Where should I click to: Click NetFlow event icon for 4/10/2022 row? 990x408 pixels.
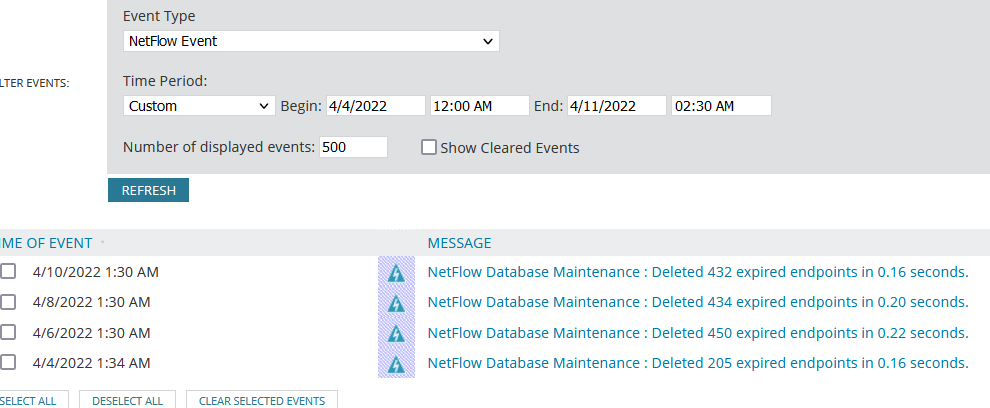coord(396,272)
